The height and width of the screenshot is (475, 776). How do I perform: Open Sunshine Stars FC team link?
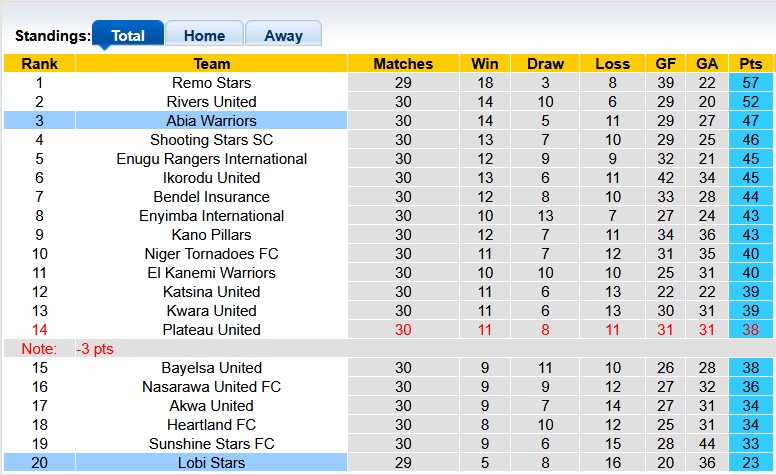click(x=211, y=444)
